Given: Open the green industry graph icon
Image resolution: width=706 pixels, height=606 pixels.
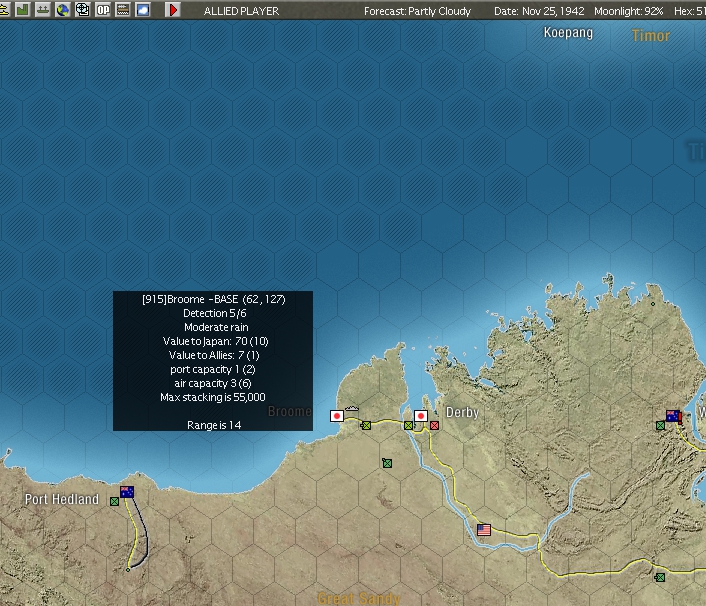Looking at the screenshot, I should pos(22,9).
